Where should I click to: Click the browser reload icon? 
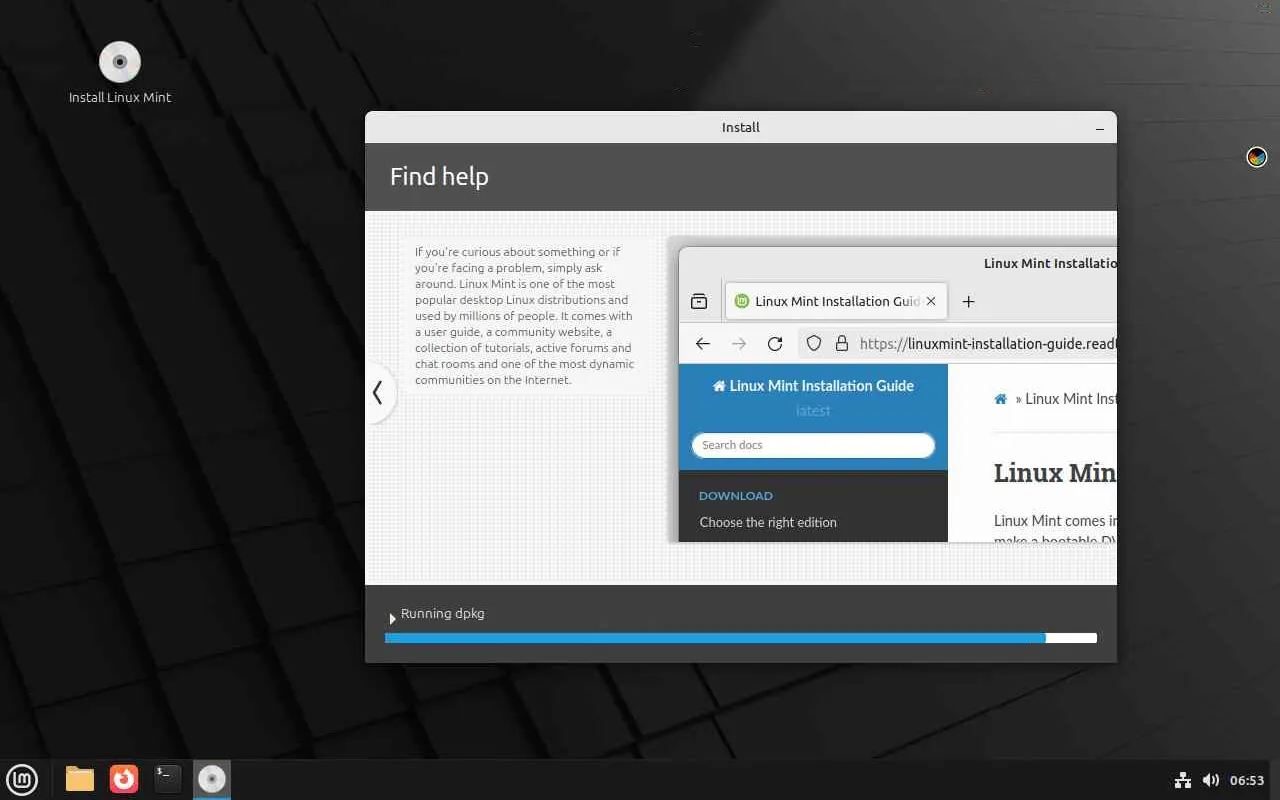[x=775, y=343]
